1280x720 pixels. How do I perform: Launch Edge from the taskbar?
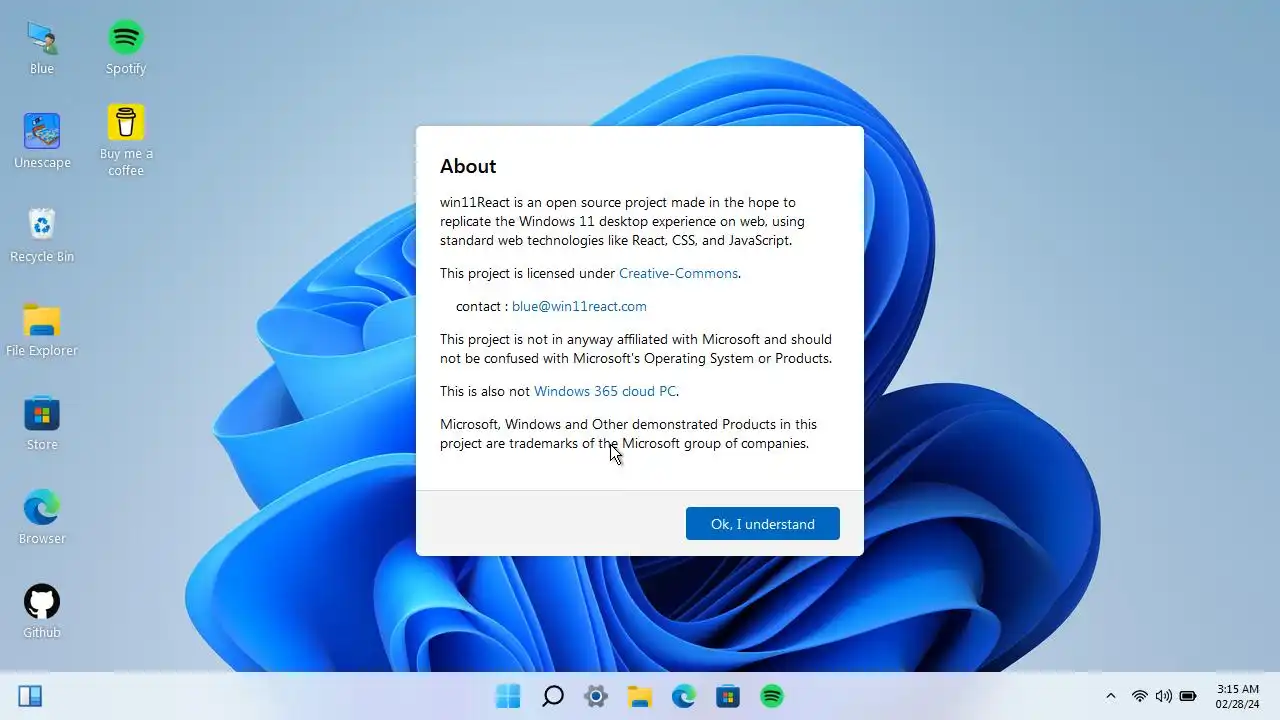684,696
